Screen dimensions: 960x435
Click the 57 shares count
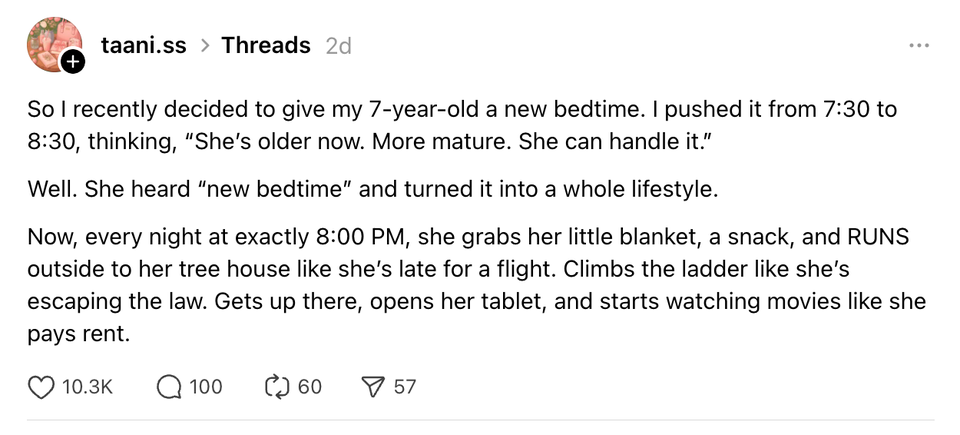pos(404,386)
